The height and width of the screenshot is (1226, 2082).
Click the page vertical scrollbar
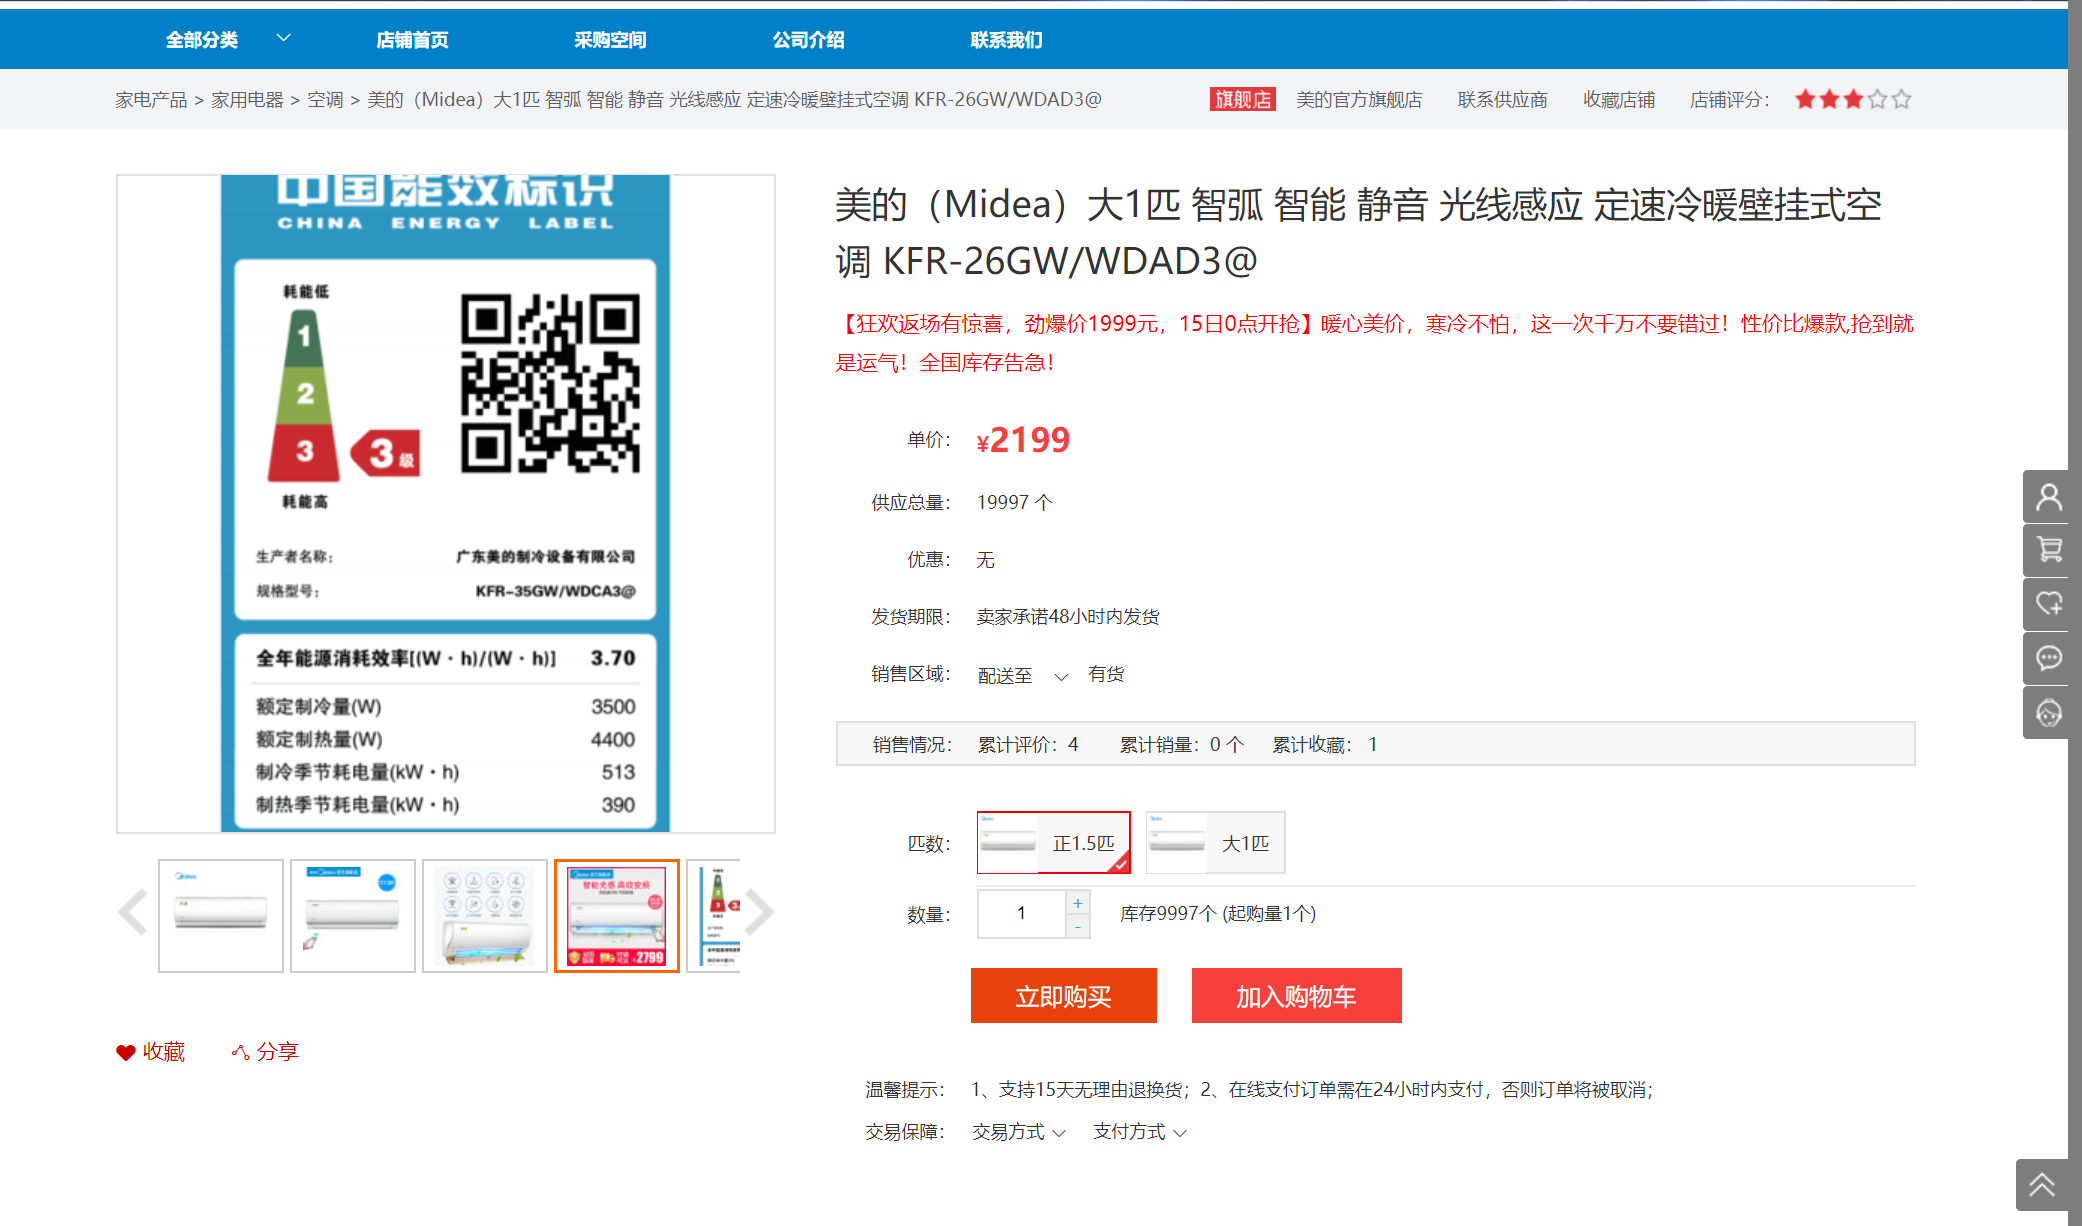click(x=2075, y=613)
